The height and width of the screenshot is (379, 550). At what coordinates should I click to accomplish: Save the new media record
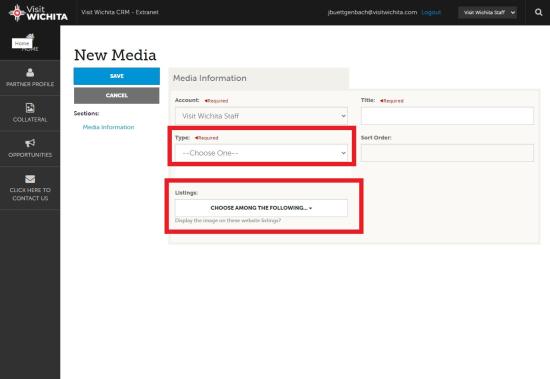point(117,76)
